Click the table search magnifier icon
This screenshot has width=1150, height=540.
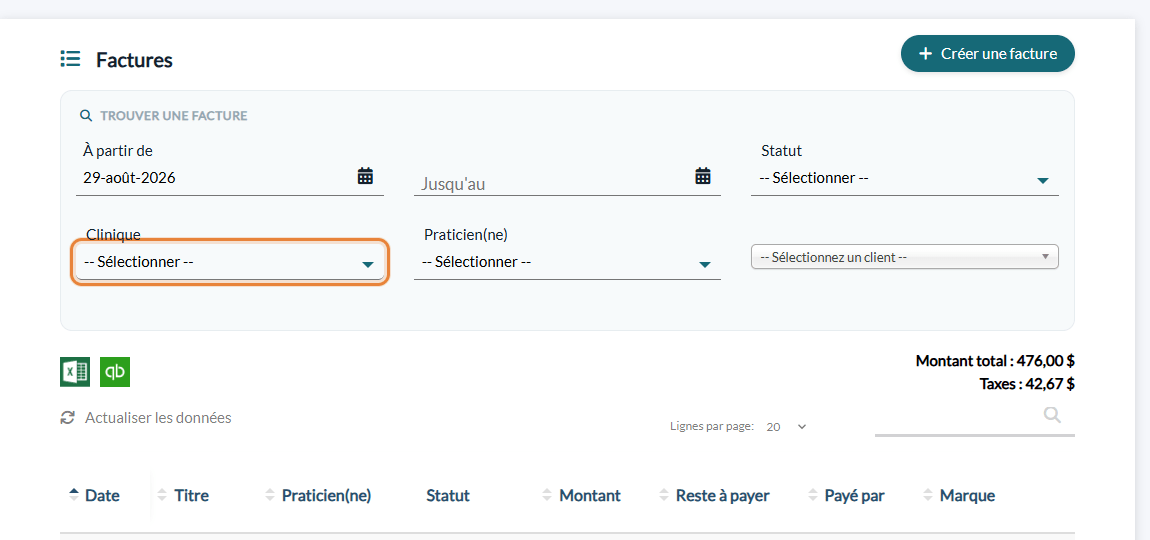click(x=1052, y=415)
